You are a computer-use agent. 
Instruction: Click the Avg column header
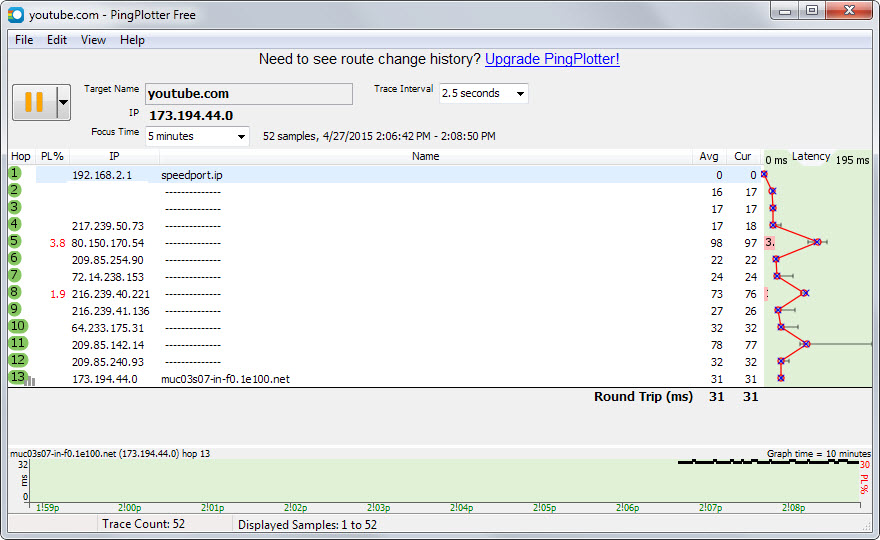point(709,157)
